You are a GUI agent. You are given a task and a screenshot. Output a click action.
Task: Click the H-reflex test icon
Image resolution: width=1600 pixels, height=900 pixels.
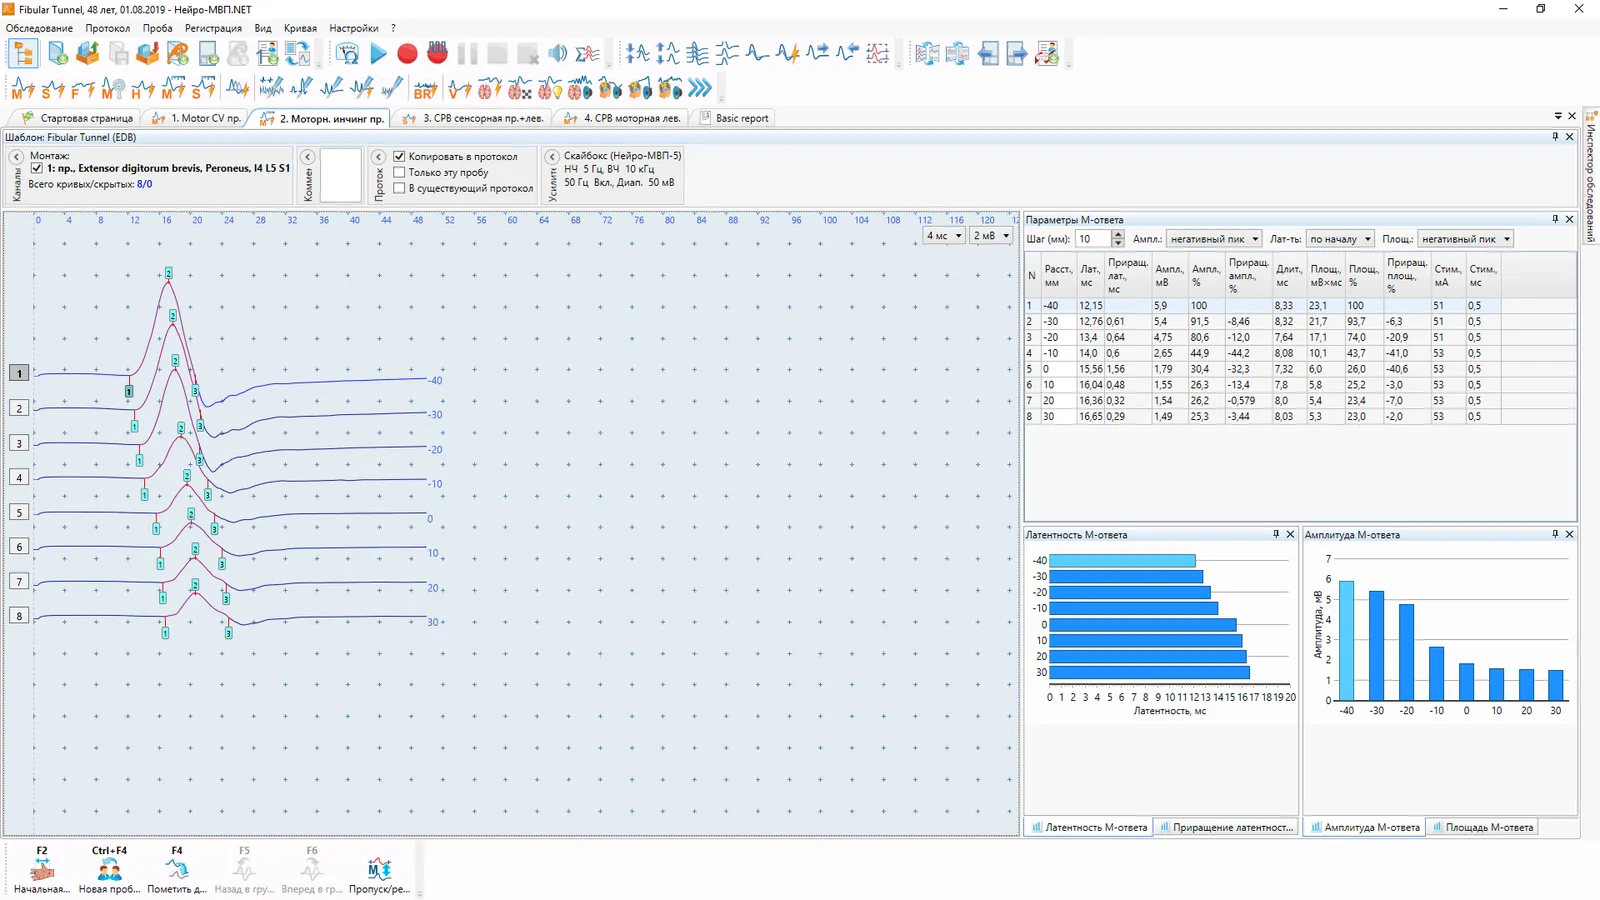[x=143, y=89]
